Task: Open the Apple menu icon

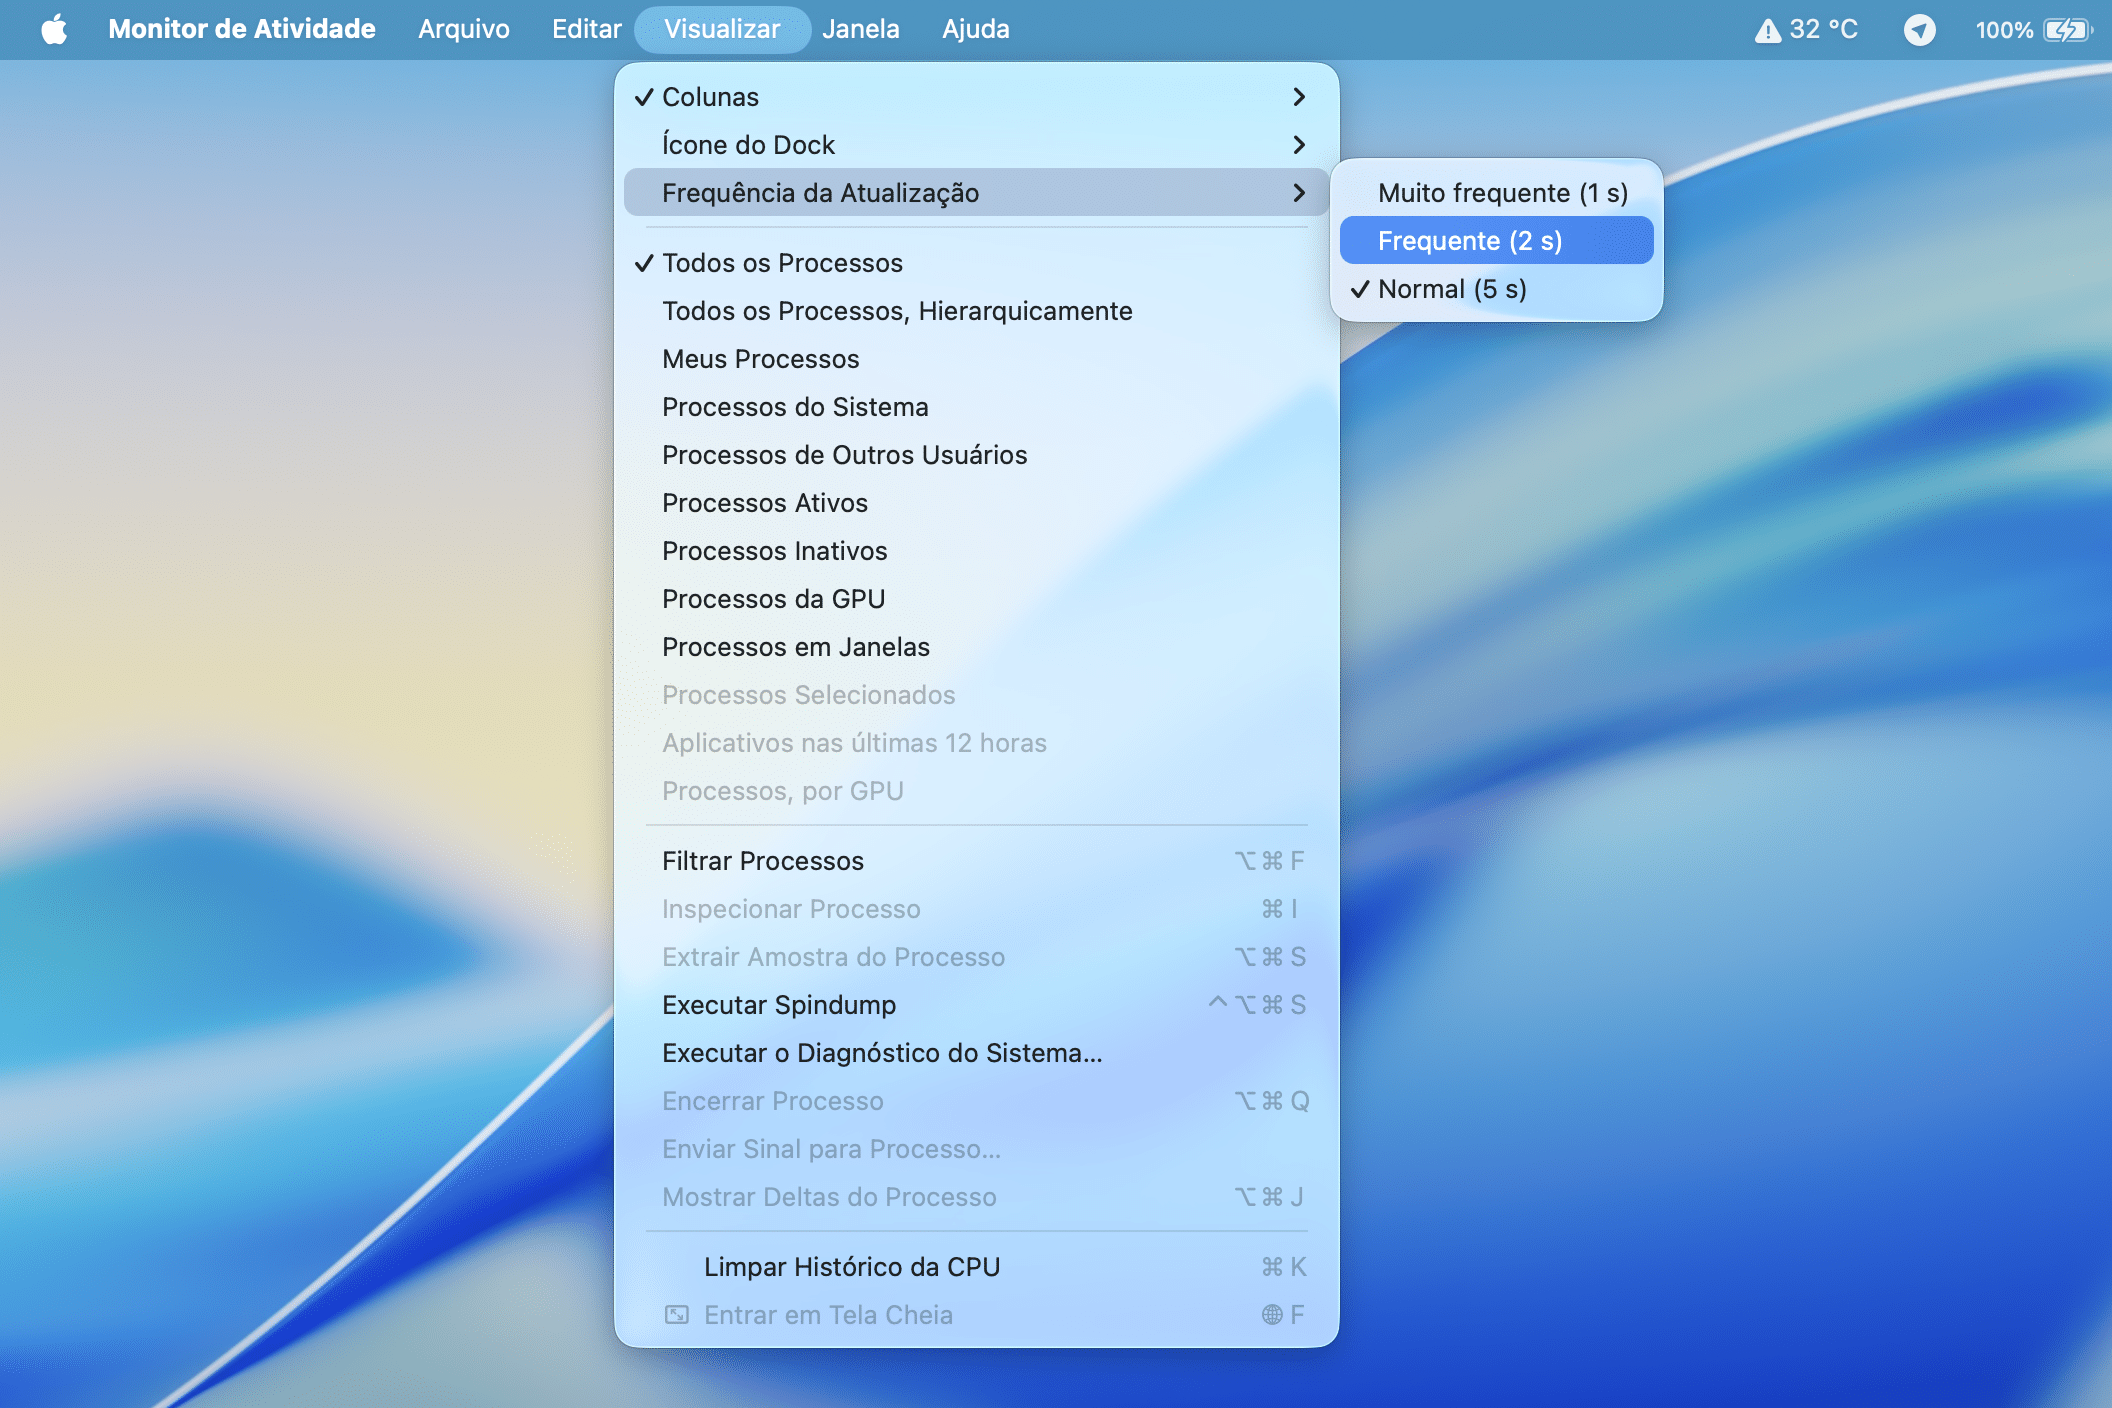Action: pyautogui.click(x=54, y=29)
